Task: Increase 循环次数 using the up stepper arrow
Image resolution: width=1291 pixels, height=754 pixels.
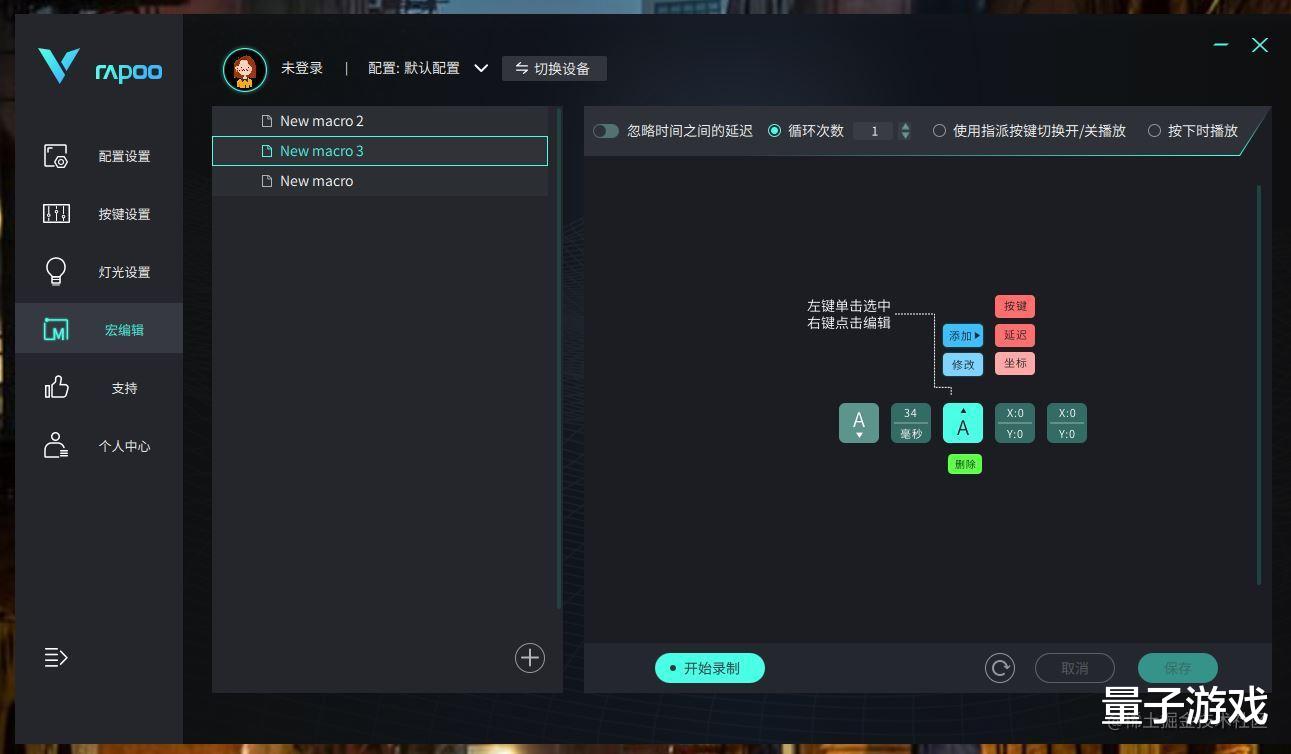Action: coord(905,126)
